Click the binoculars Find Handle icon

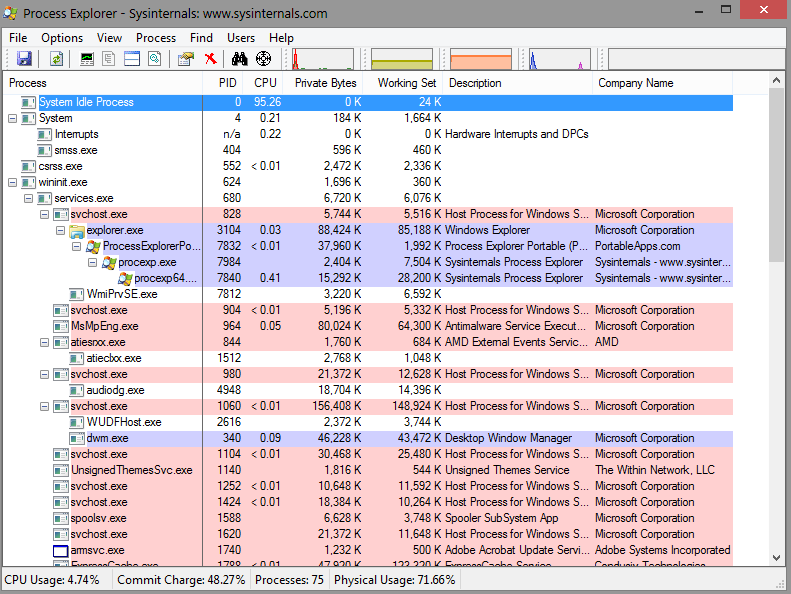coord(240,59)
